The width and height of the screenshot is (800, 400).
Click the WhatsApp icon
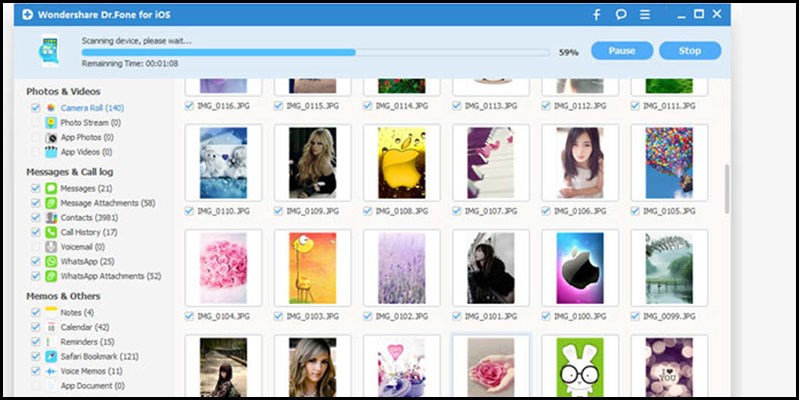point(51,261)
